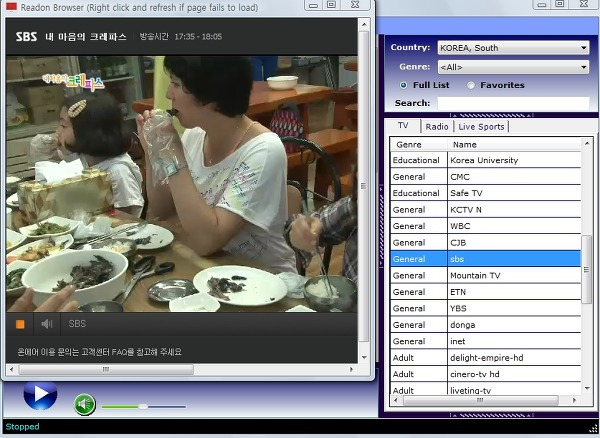Viewport: 600px width, 438px height.
Task: Switch to the Radio tab
Action: point(437,127)
